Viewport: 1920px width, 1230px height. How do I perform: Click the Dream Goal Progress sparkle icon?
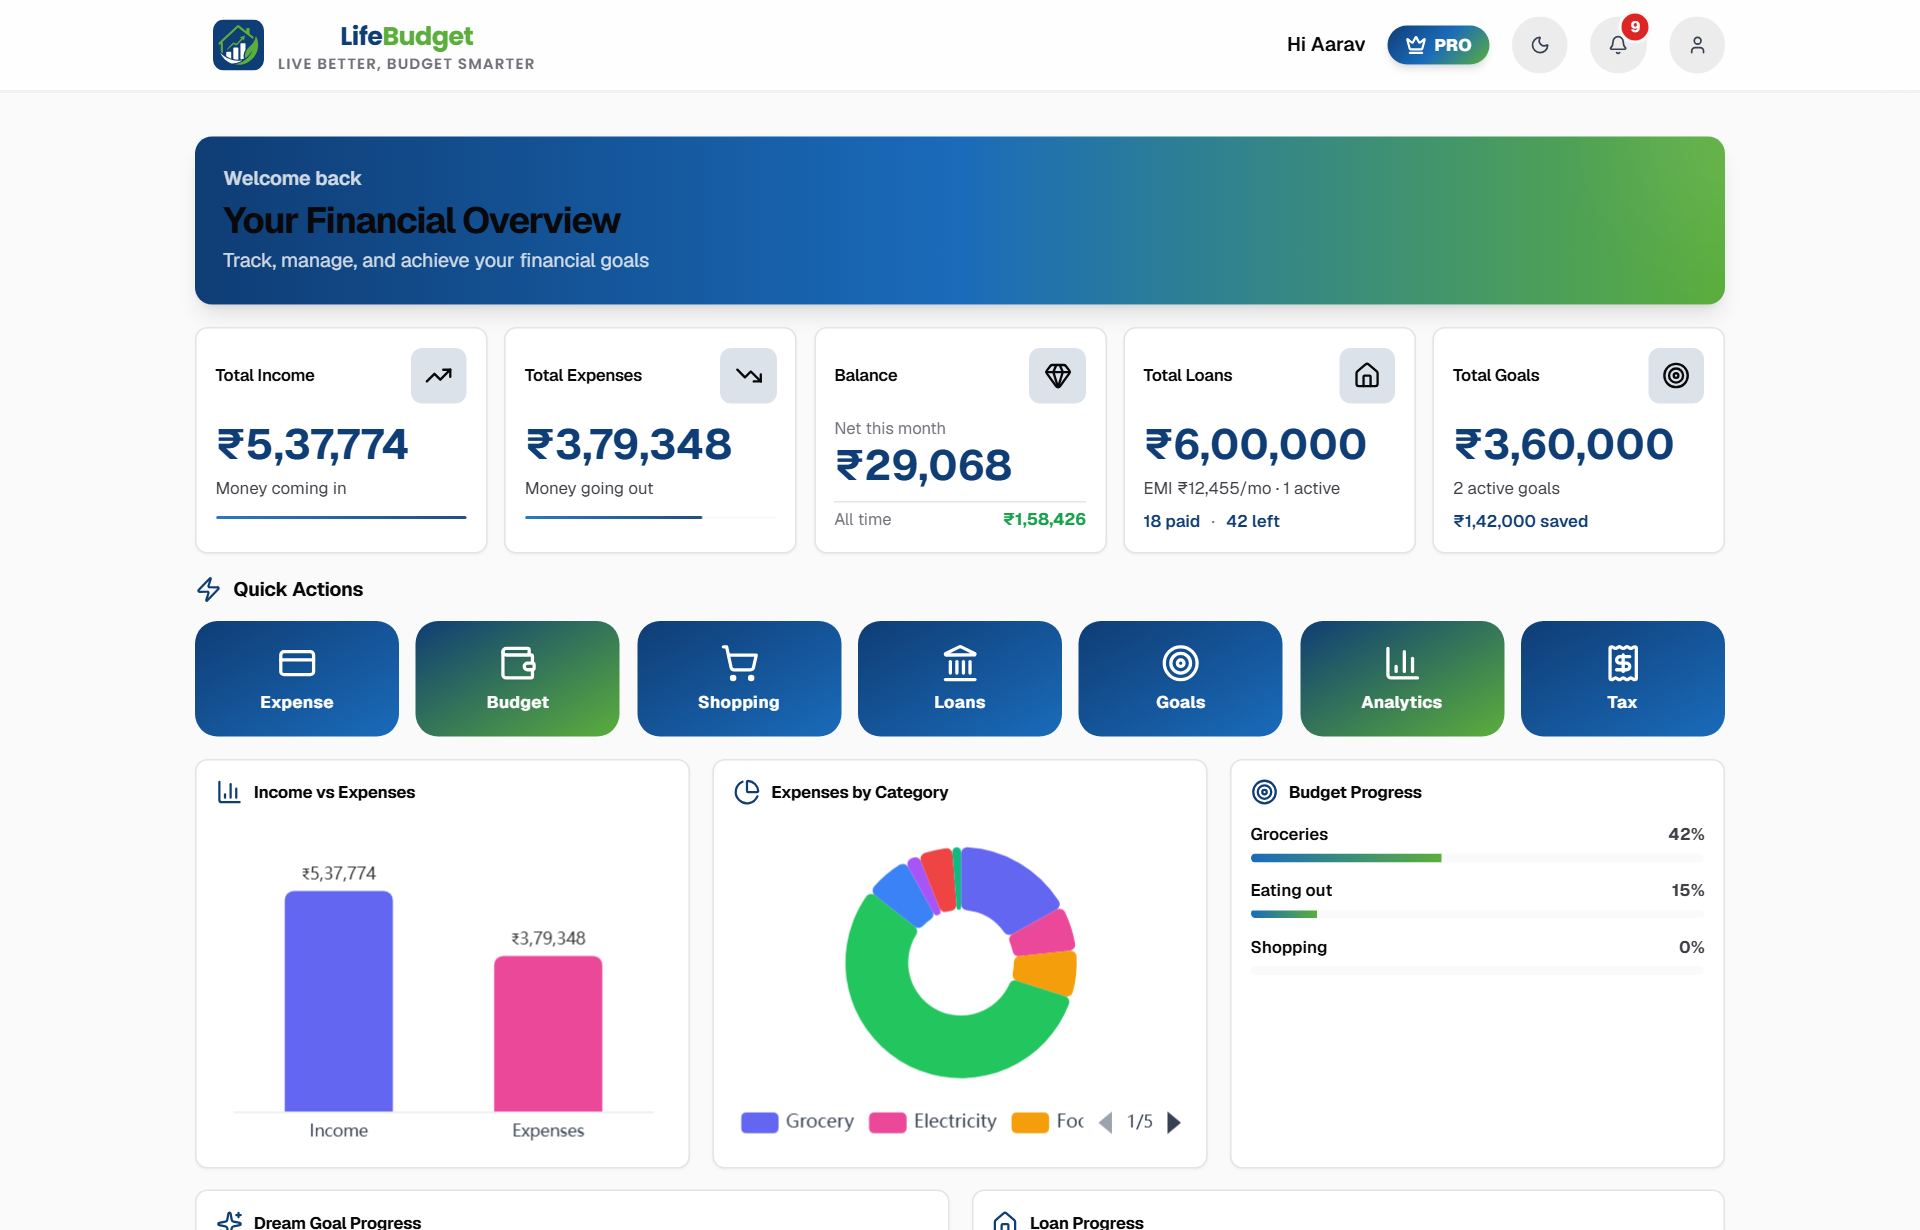[230, 1221]
